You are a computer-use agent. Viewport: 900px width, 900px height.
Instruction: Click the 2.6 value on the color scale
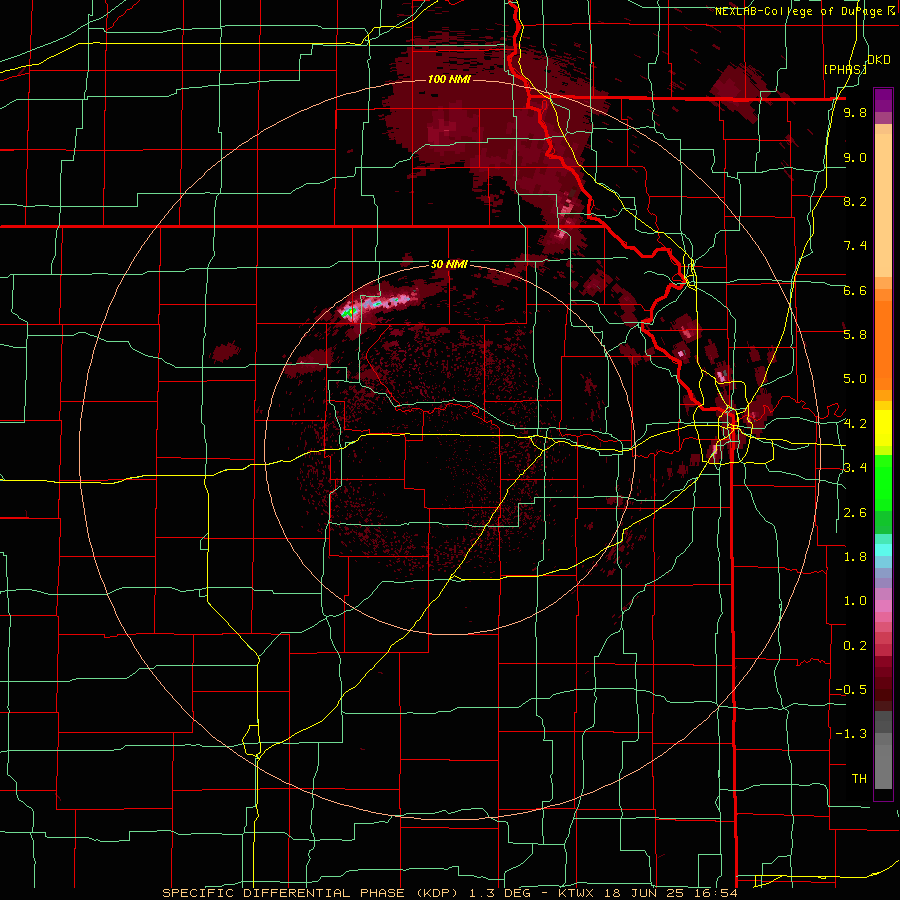tap(855, 513)
